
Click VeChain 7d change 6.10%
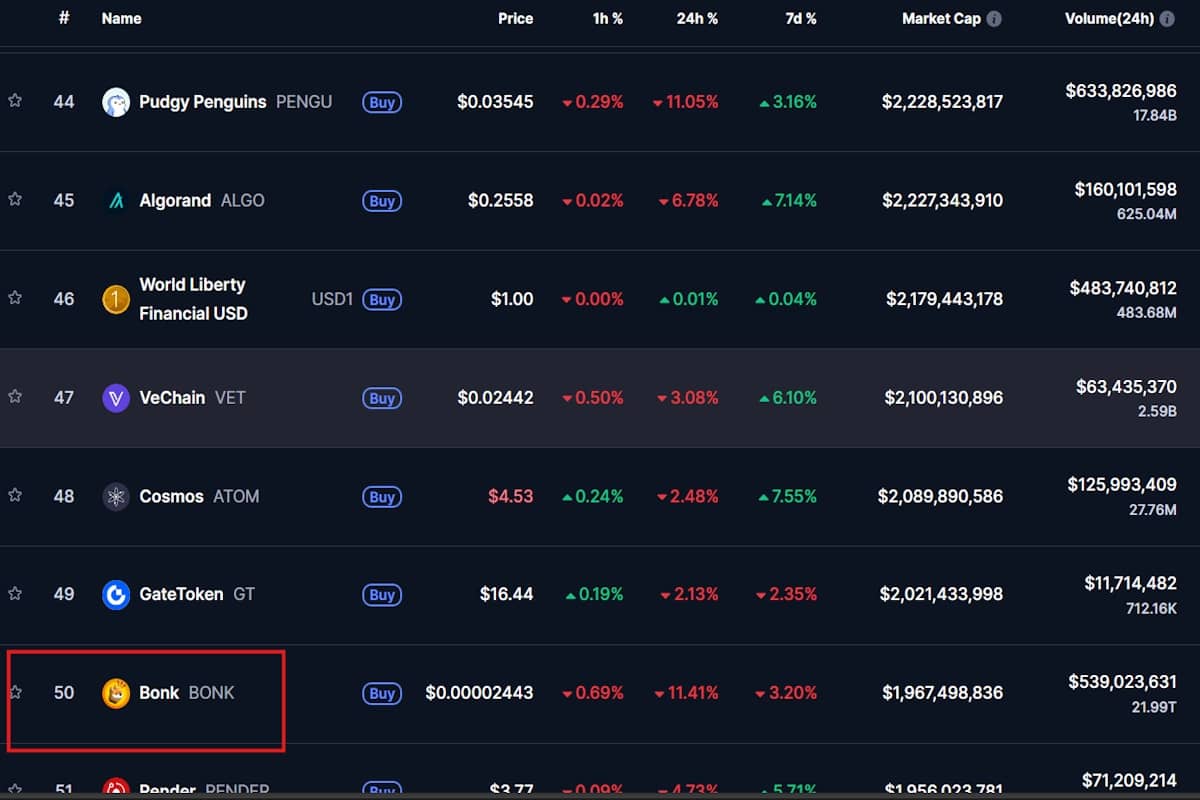788,398
